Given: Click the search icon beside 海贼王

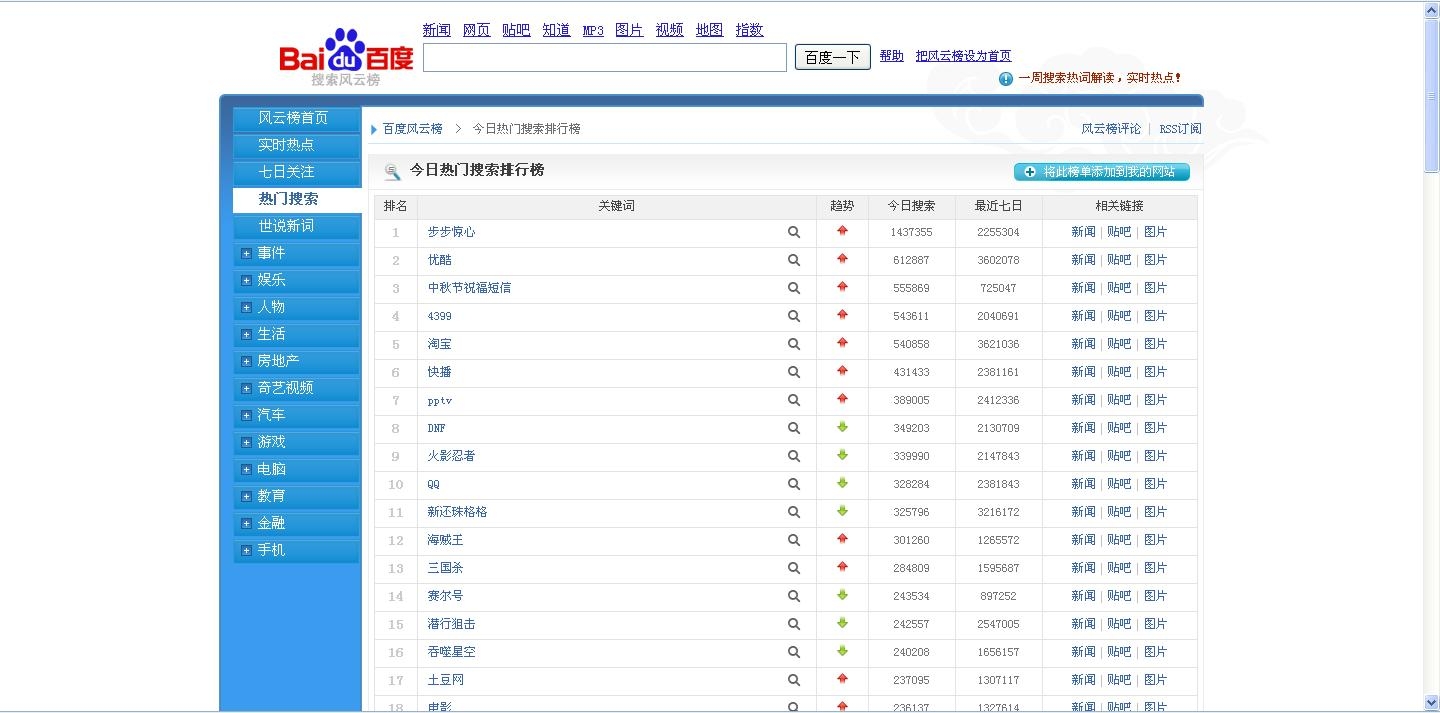Looking at the screenshot, I should point(794,540).
